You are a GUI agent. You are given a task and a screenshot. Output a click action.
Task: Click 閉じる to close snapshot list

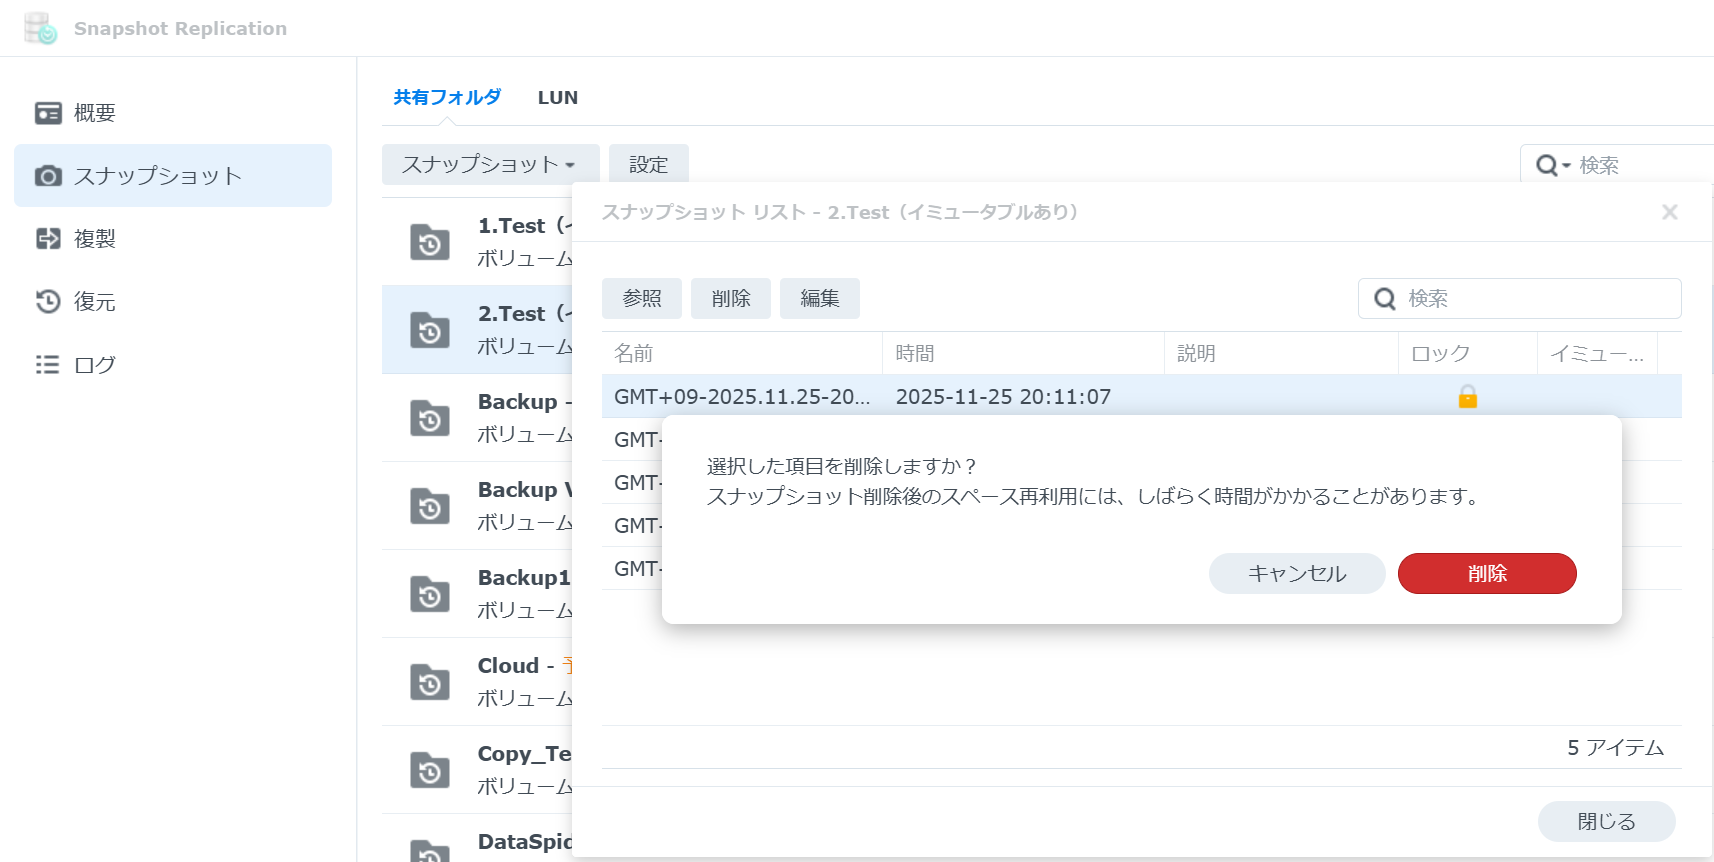click(x=1605, y=821)
